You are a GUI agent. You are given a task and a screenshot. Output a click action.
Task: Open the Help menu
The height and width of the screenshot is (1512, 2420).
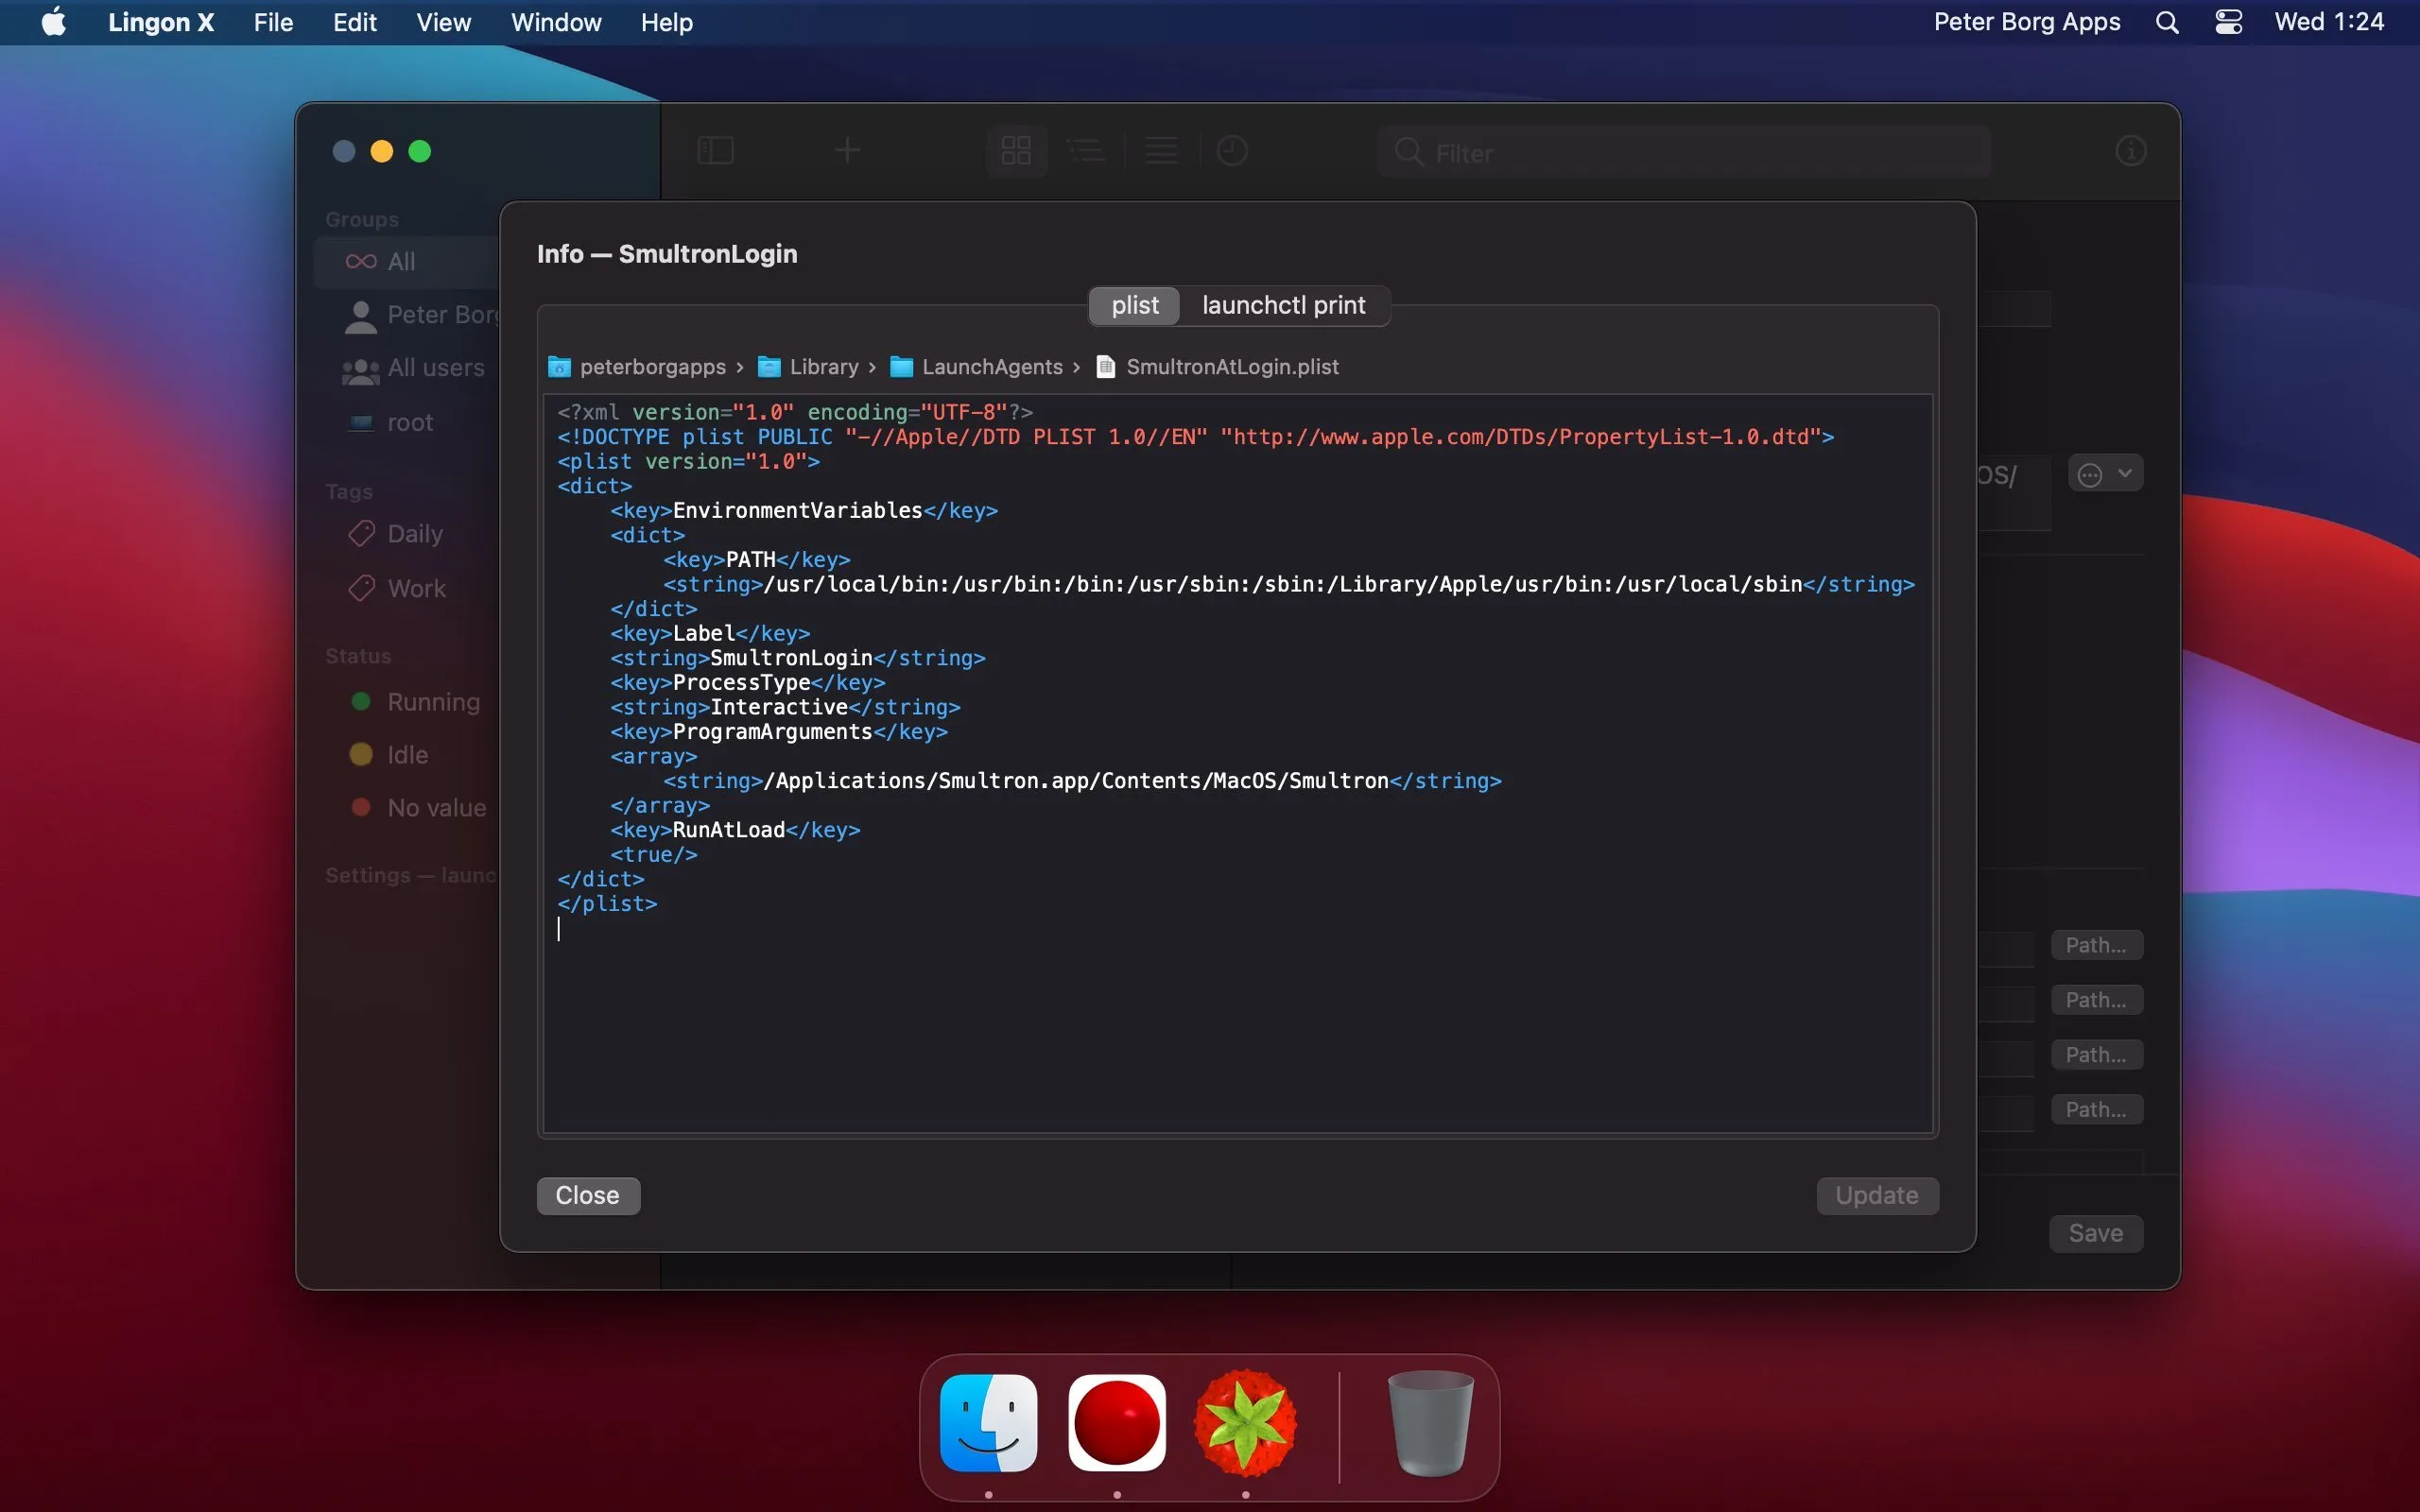click(x=667, y=22)
